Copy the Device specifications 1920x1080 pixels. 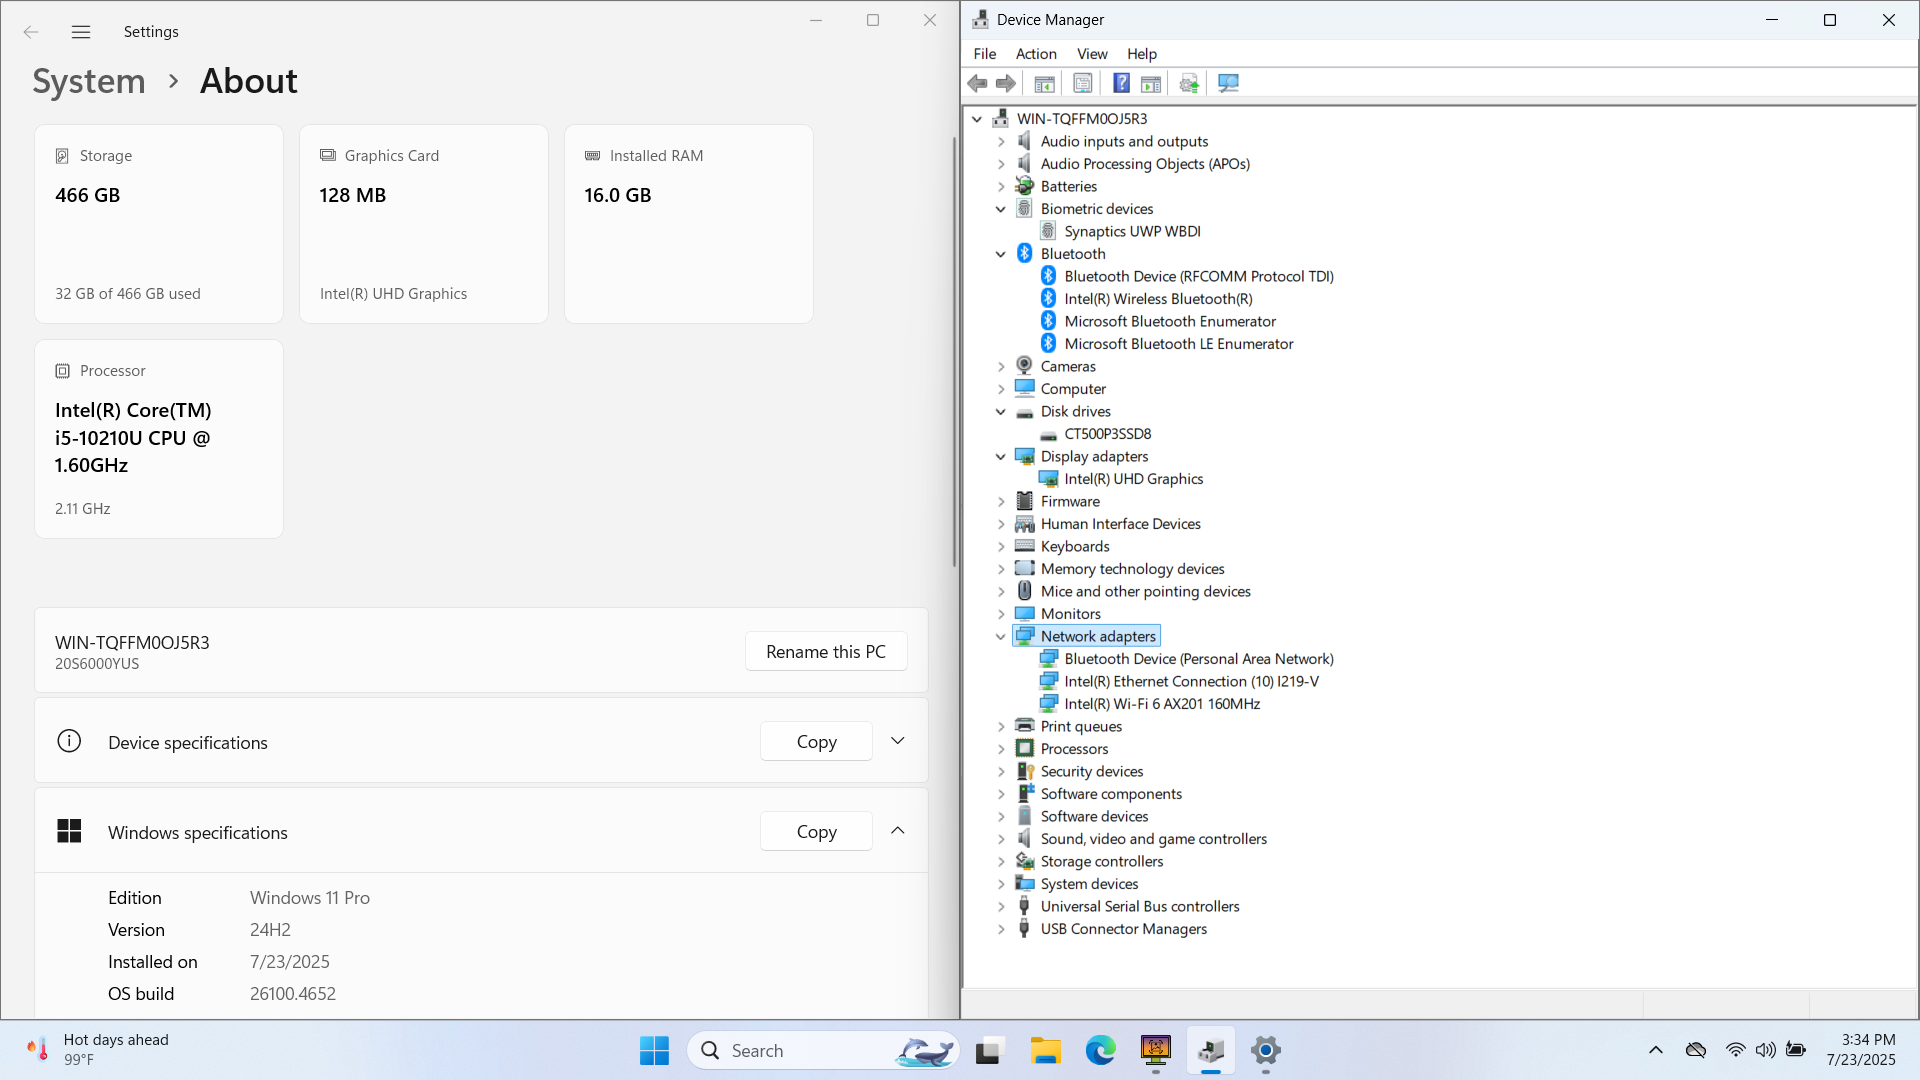pyautogui.click(x=817, y=741)
